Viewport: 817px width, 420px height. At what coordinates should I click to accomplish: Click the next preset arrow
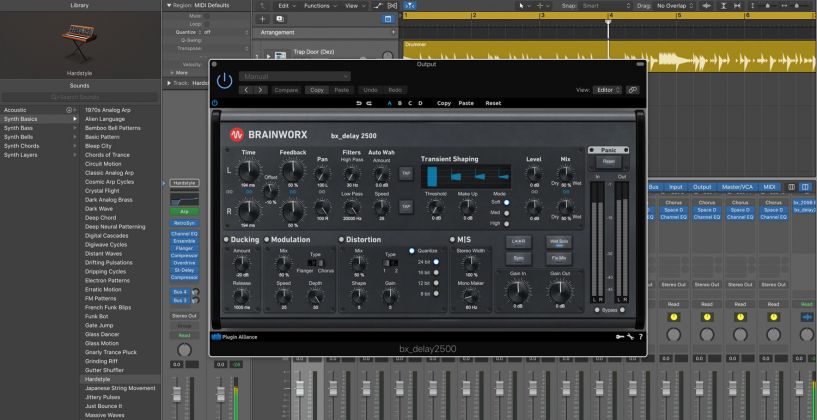259,90
